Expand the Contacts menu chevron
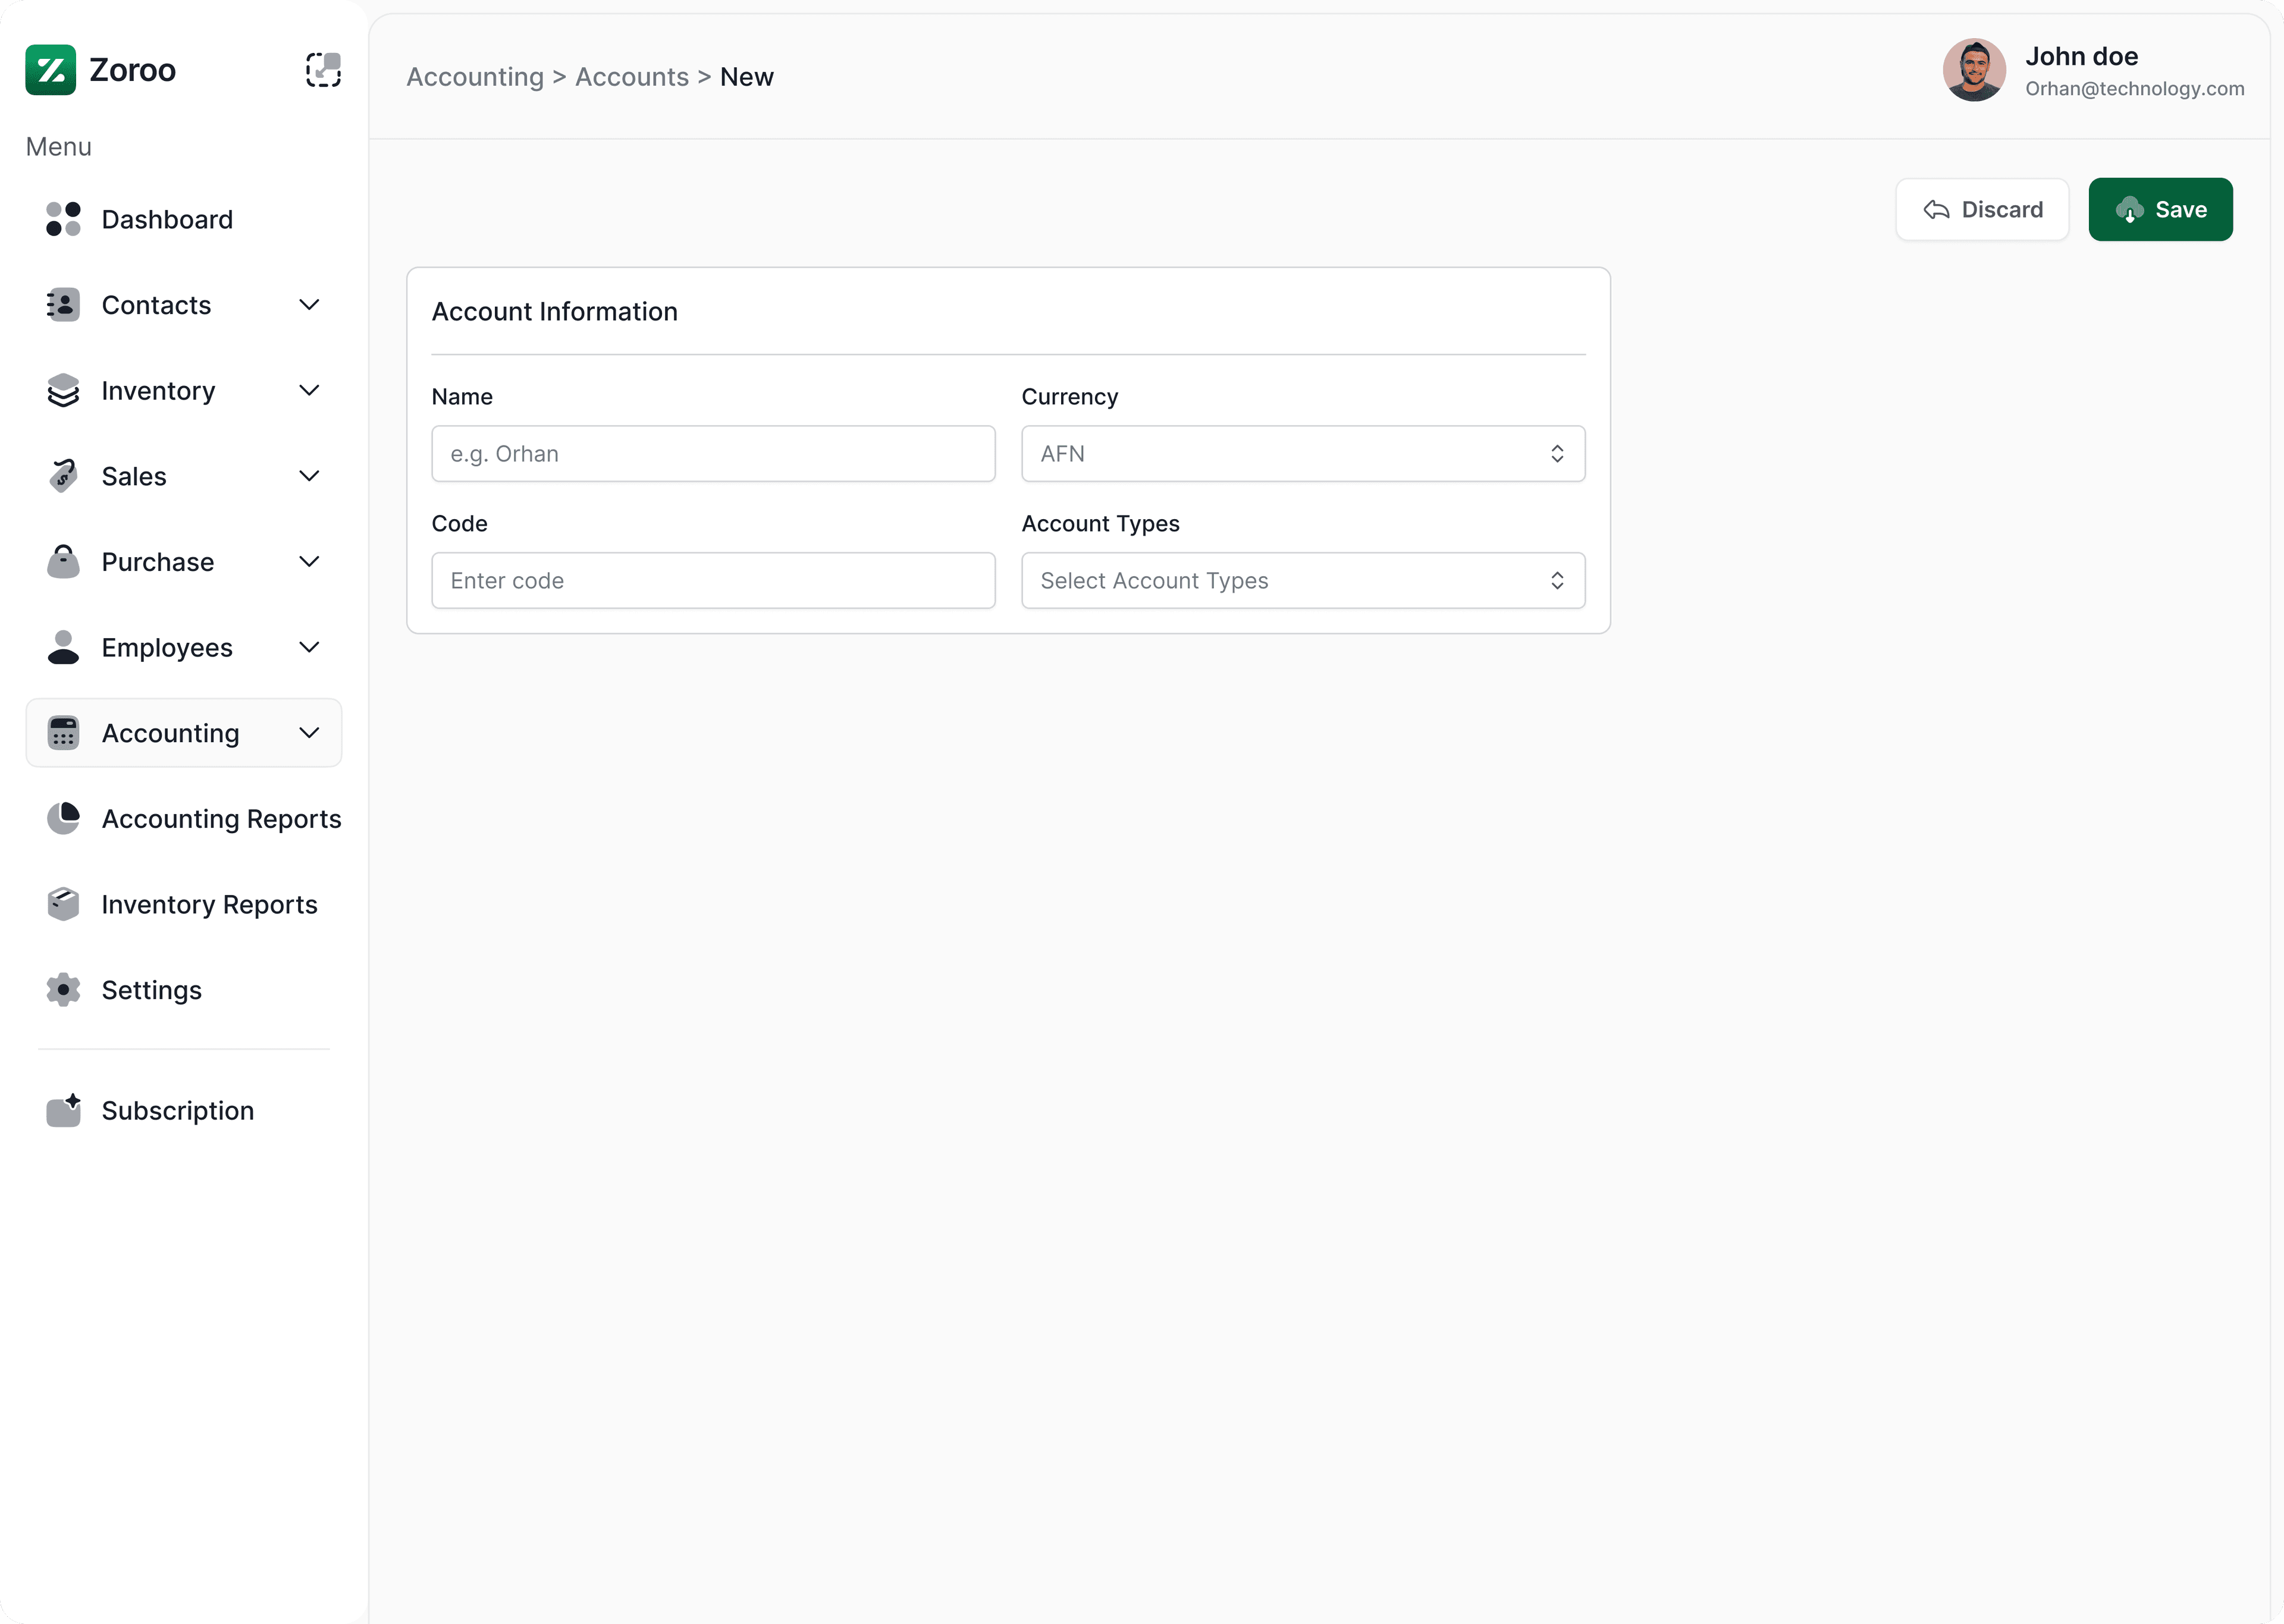Screen dimensions: 2284x1624 309,305
